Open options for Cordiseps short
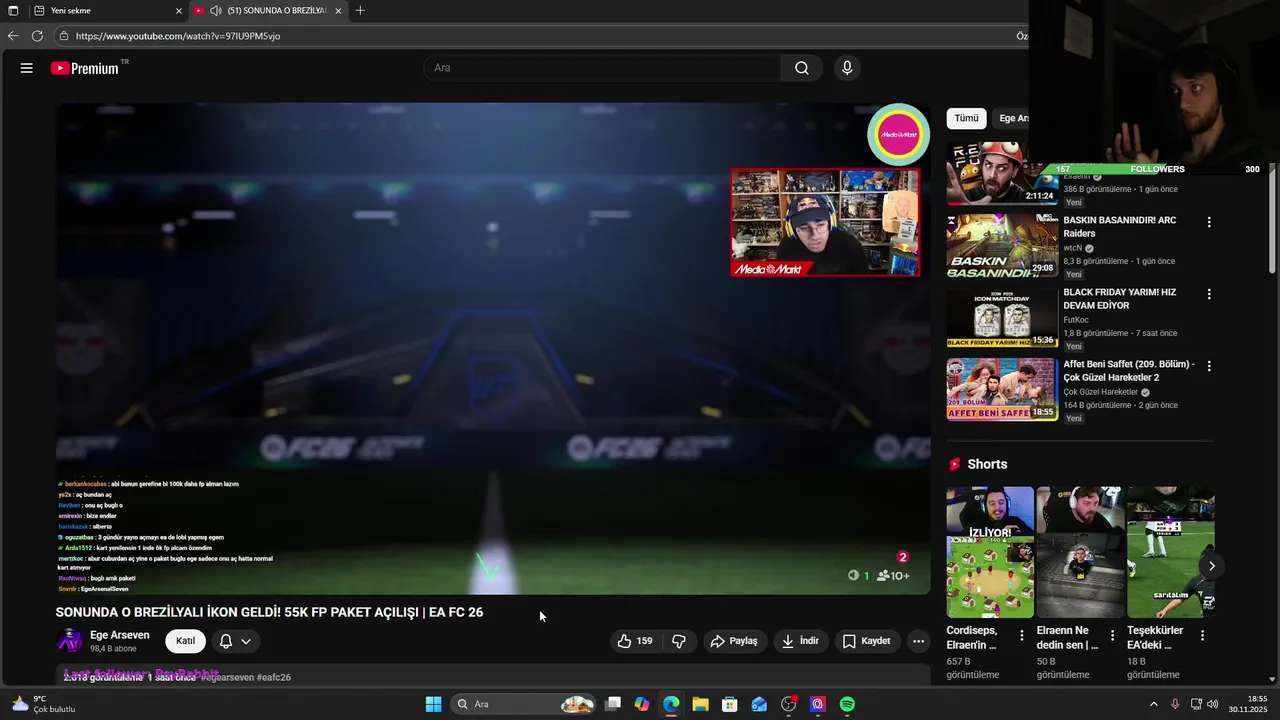This screenshot has width=1280, height=720. click(x=1022, y=635)
